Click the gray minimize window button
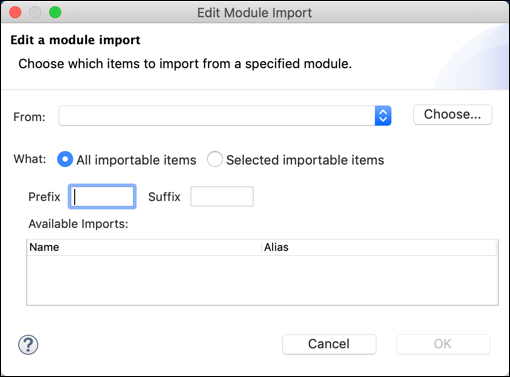 click(35, 12)
